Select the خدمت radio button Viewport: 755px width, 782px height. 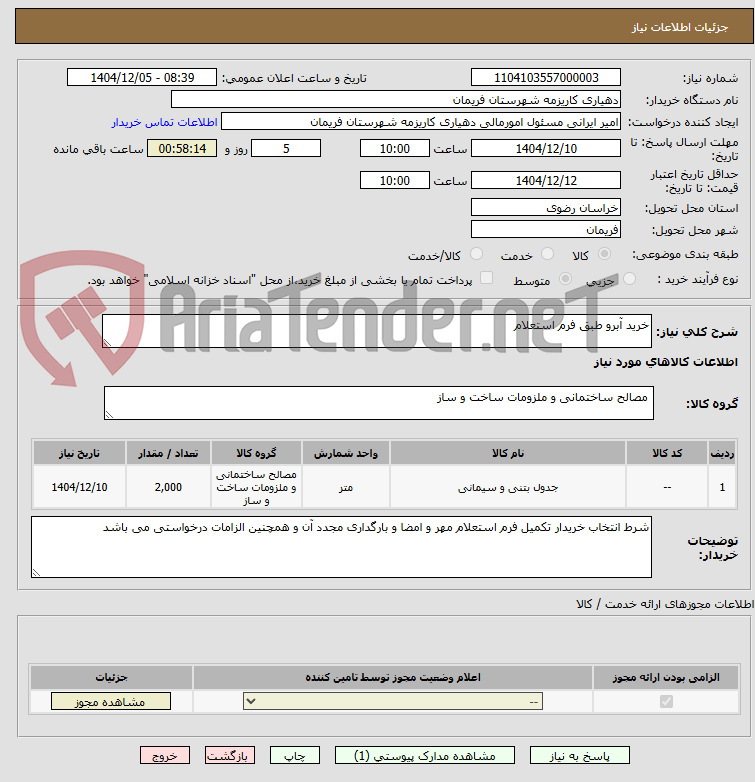[x=548, y=254]
